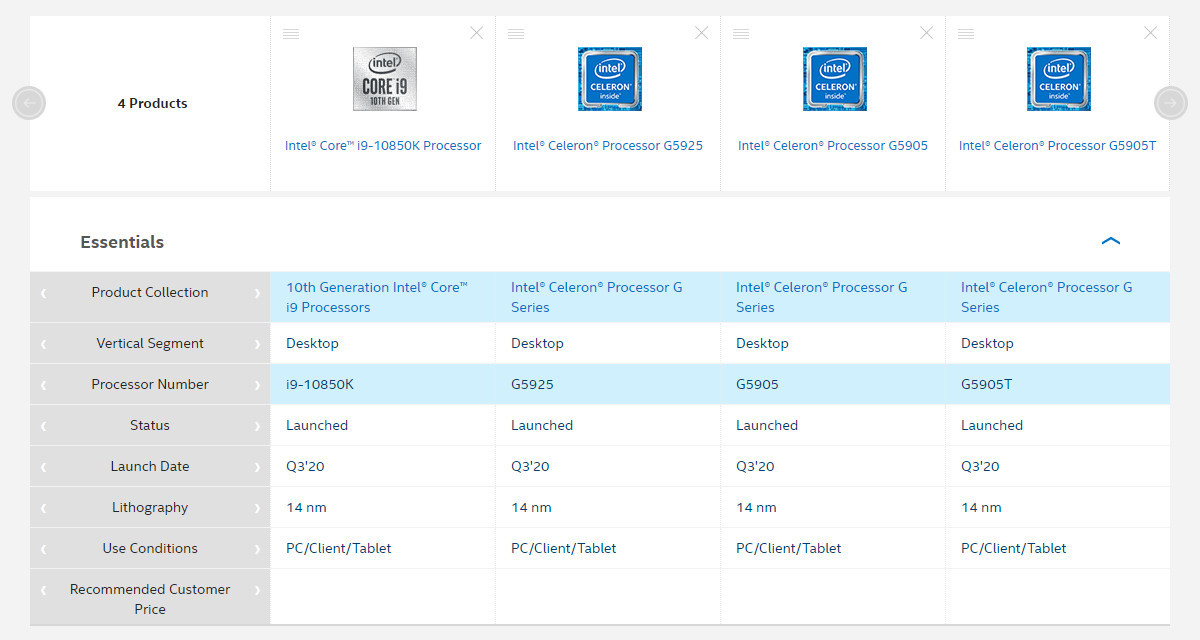Click 'Q3'20' launch date in G5905 column
This screenshot has width=1200, height=640.
tap(755, 466)
